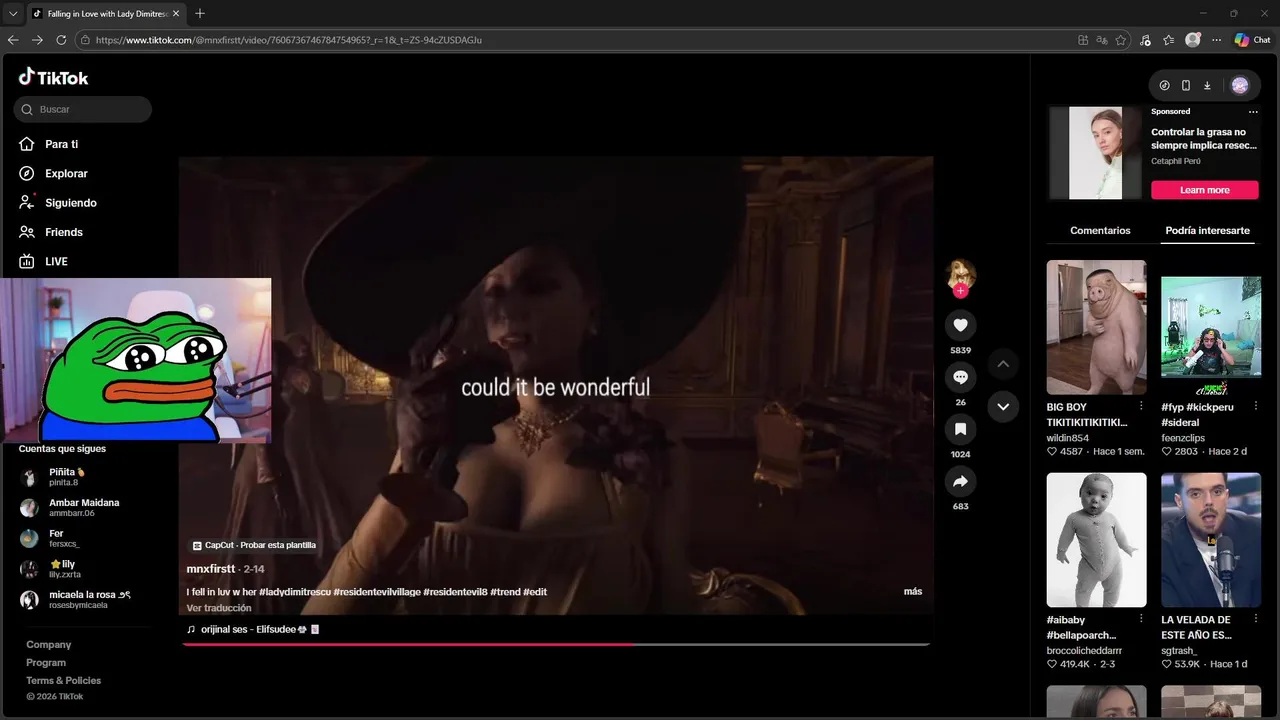Image resolution: width=1280 pixels, height=720 pixels.
Task: Click Ver traducción link
Action: pyautogui.click(x=219, y=607)
